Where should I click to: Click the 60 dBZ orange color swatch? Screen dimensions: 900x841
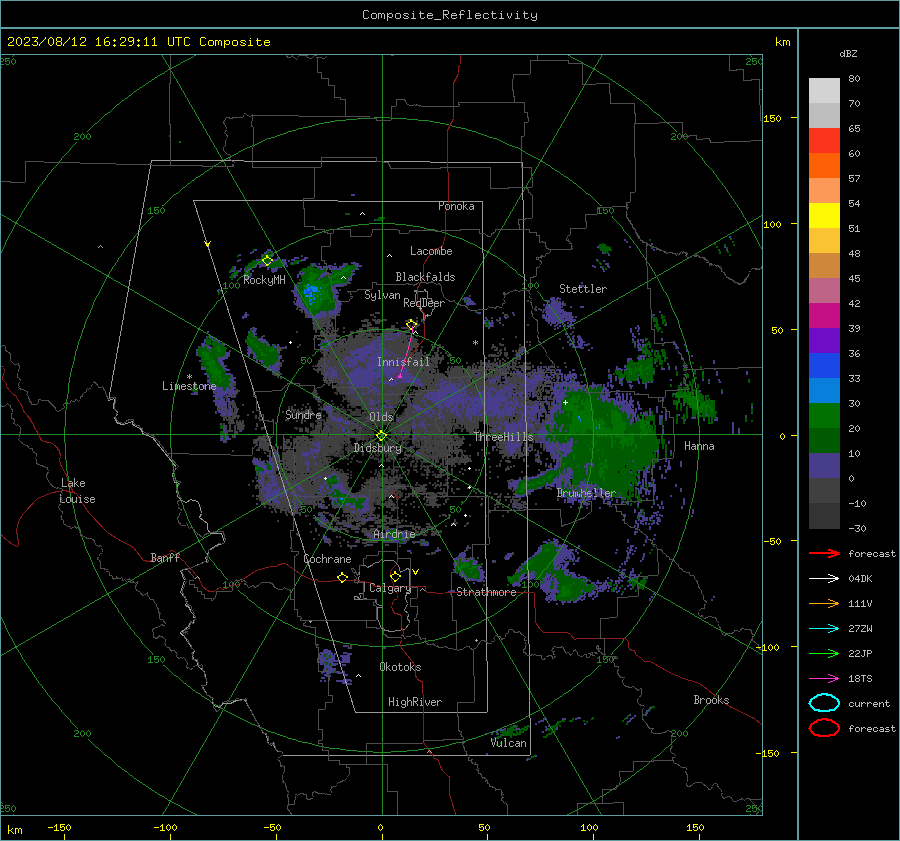(x=824, y=165)
